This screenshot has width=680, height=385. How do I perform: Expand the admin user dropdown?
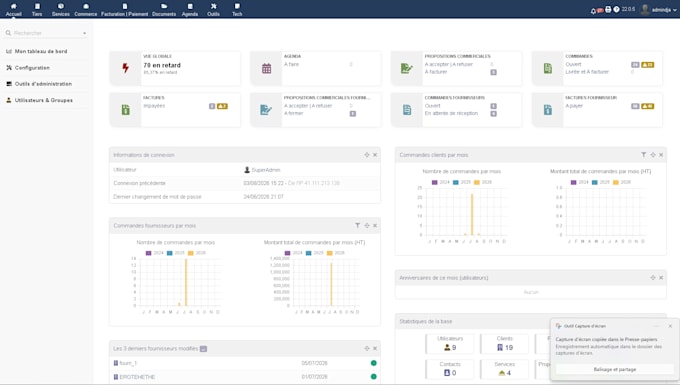659,10
